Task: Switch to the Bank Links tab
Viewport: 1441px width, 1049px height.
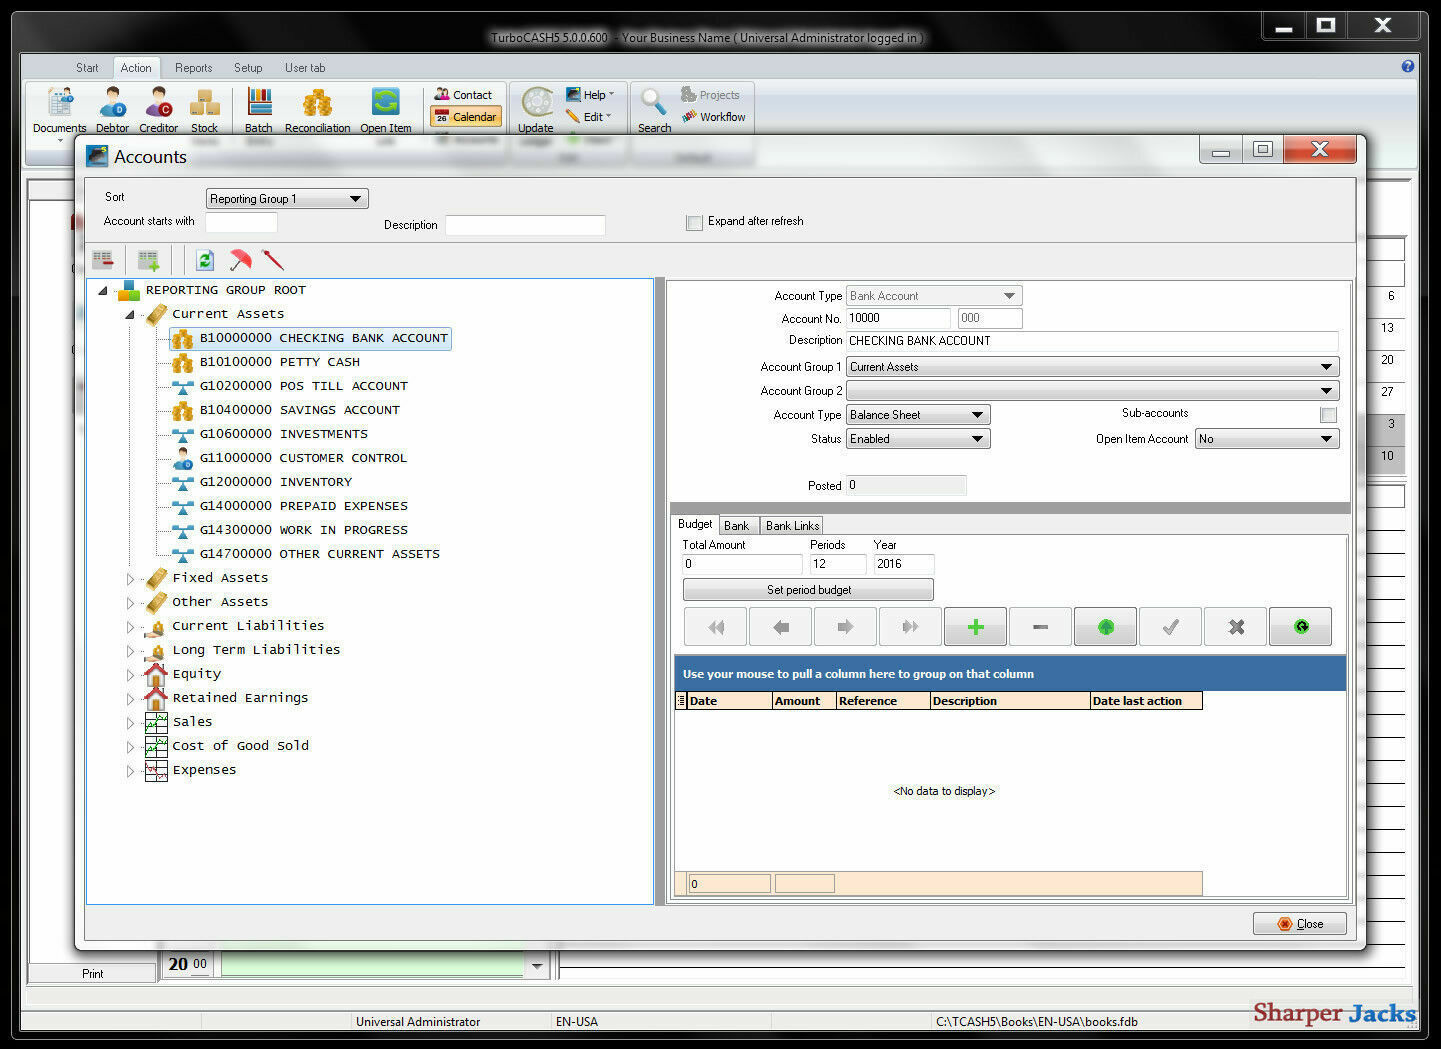Action: [793, 526]
